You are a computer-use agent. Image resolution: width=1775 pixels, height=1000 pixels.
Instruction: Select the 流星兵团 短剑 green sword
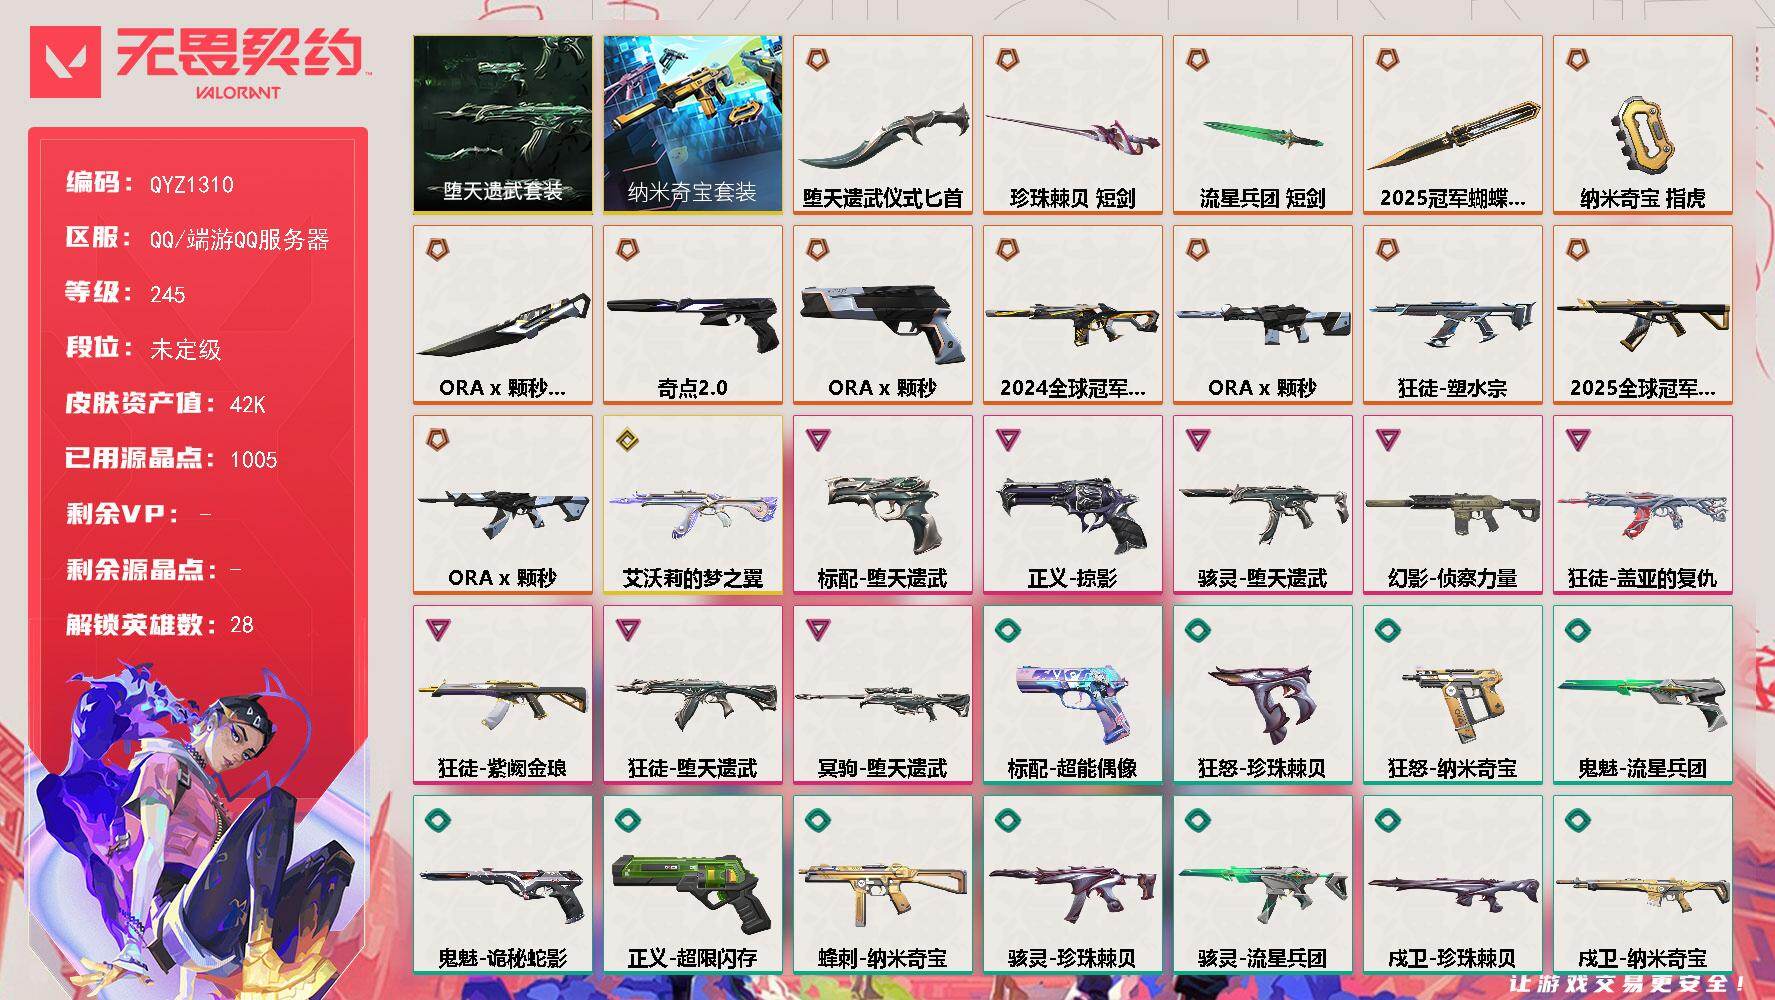coord(1262,124)
